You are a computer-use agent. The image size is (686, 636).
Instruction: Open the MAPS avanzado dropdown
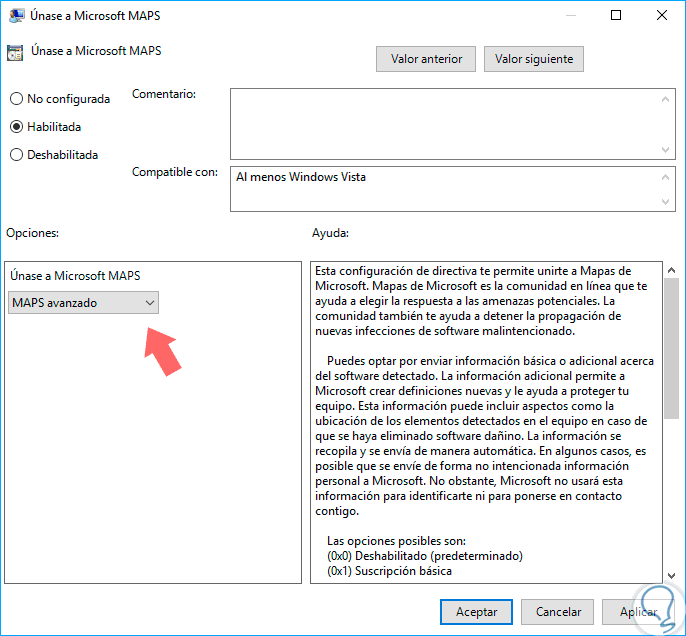tap(84, 303)
